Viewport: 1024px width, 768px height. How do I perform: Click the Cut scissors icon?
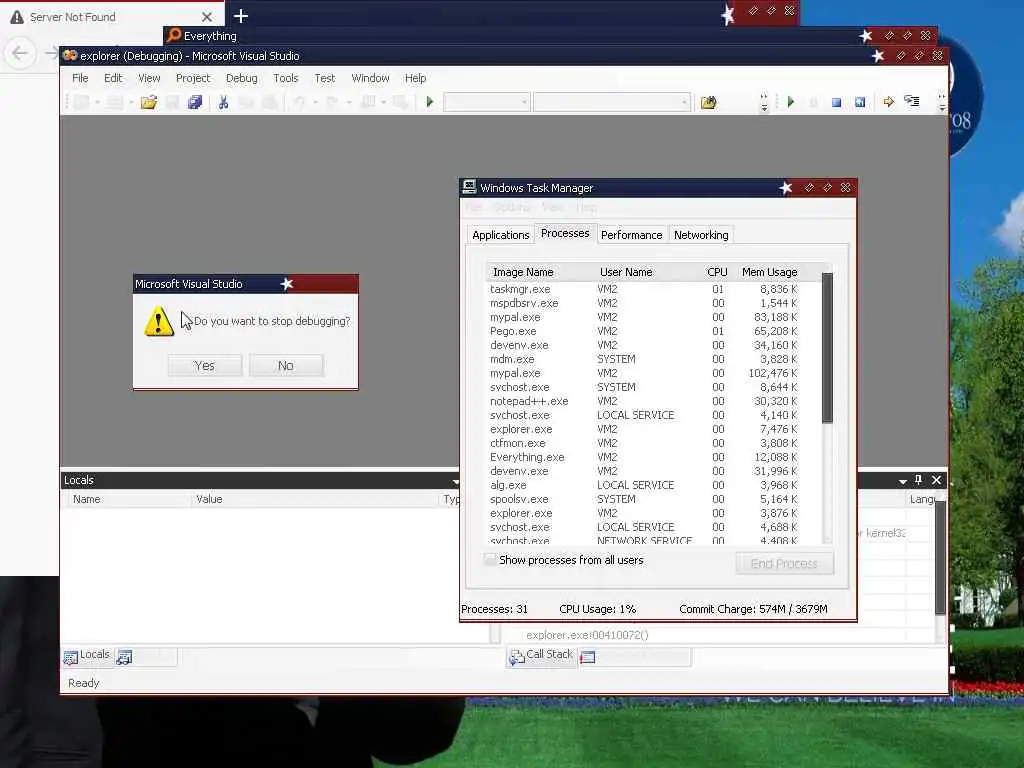point(223,102)
